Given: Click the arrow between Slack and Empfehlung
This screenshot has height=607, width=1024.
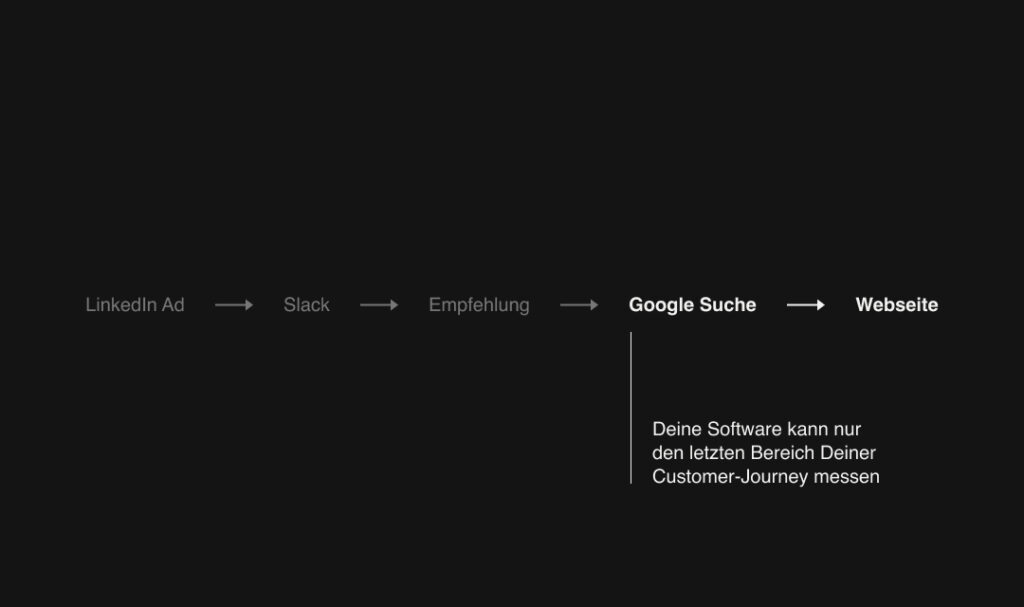Looking at the screenshot, I should click(x=379, y=305).
